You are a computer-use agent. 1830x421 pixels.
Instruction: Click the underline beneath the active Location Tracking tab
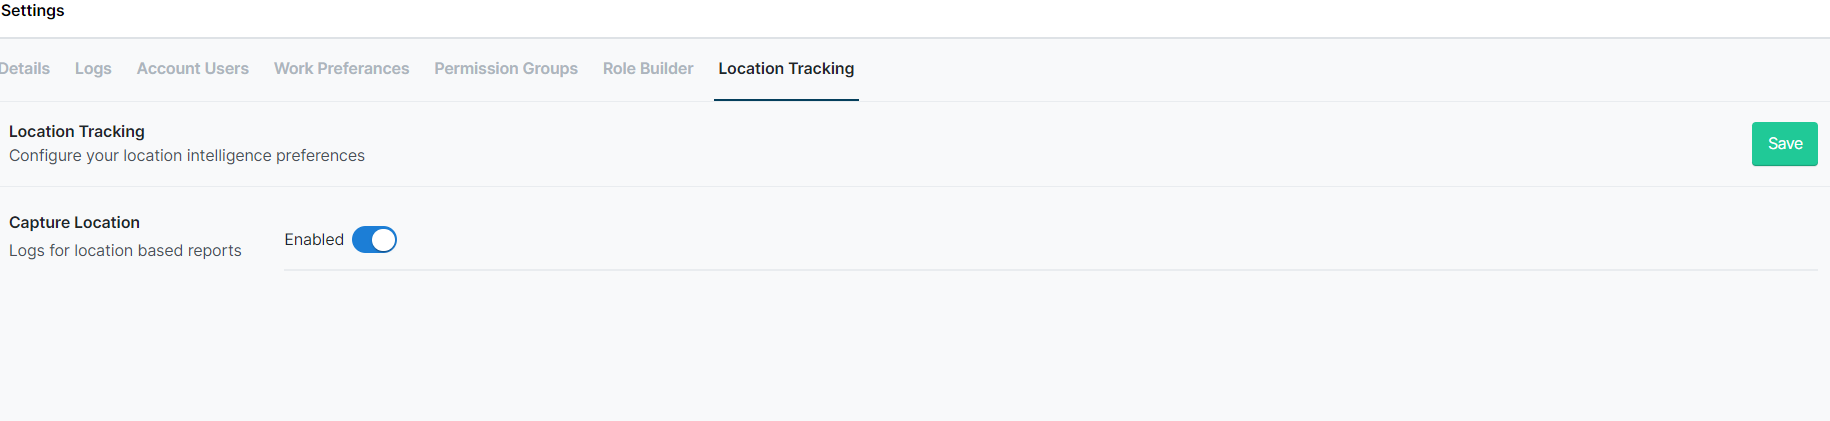coord(786,100)
